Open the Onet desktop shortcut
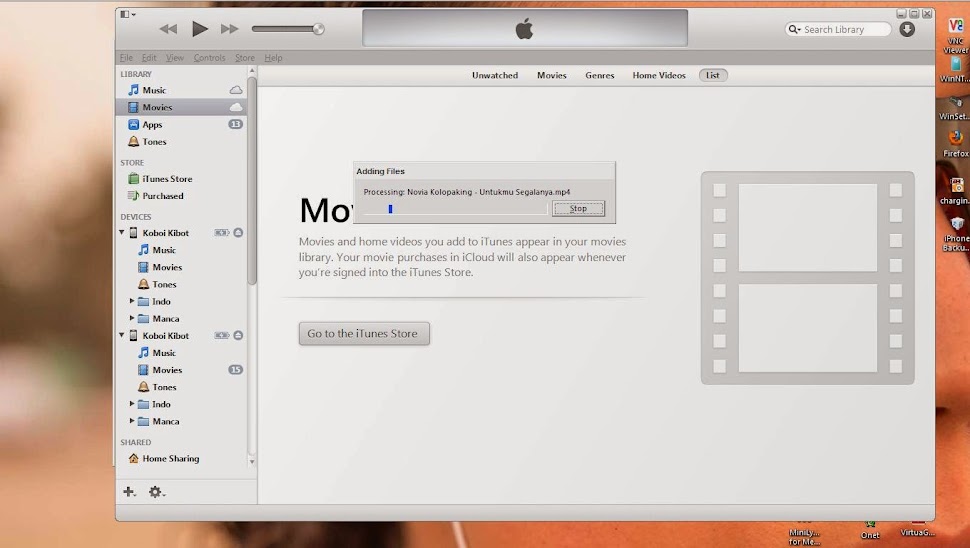This screenshot has width=970, height=548. (870, 531)
